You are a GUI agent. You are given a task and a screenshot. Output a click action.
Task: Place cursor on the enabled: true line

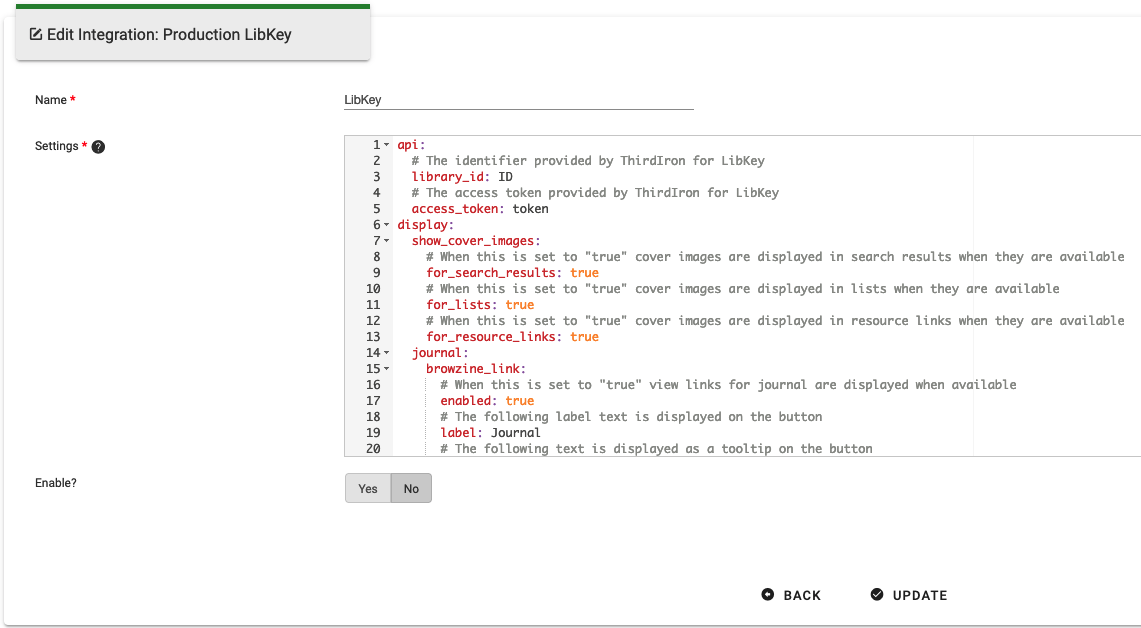pyautogui.click(x=490, y=400)
